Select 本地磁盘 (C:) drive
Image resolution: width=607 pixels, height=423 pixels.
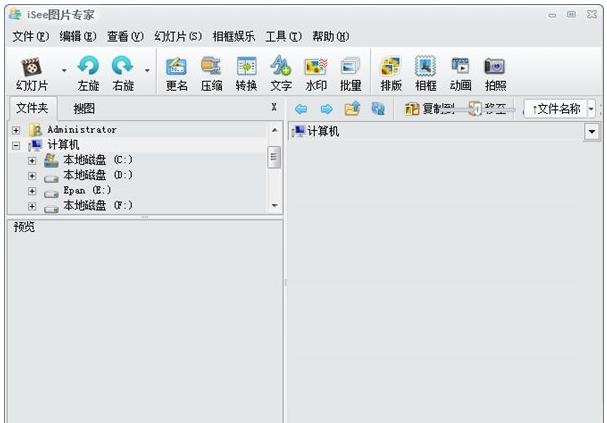tap(98, 160)
